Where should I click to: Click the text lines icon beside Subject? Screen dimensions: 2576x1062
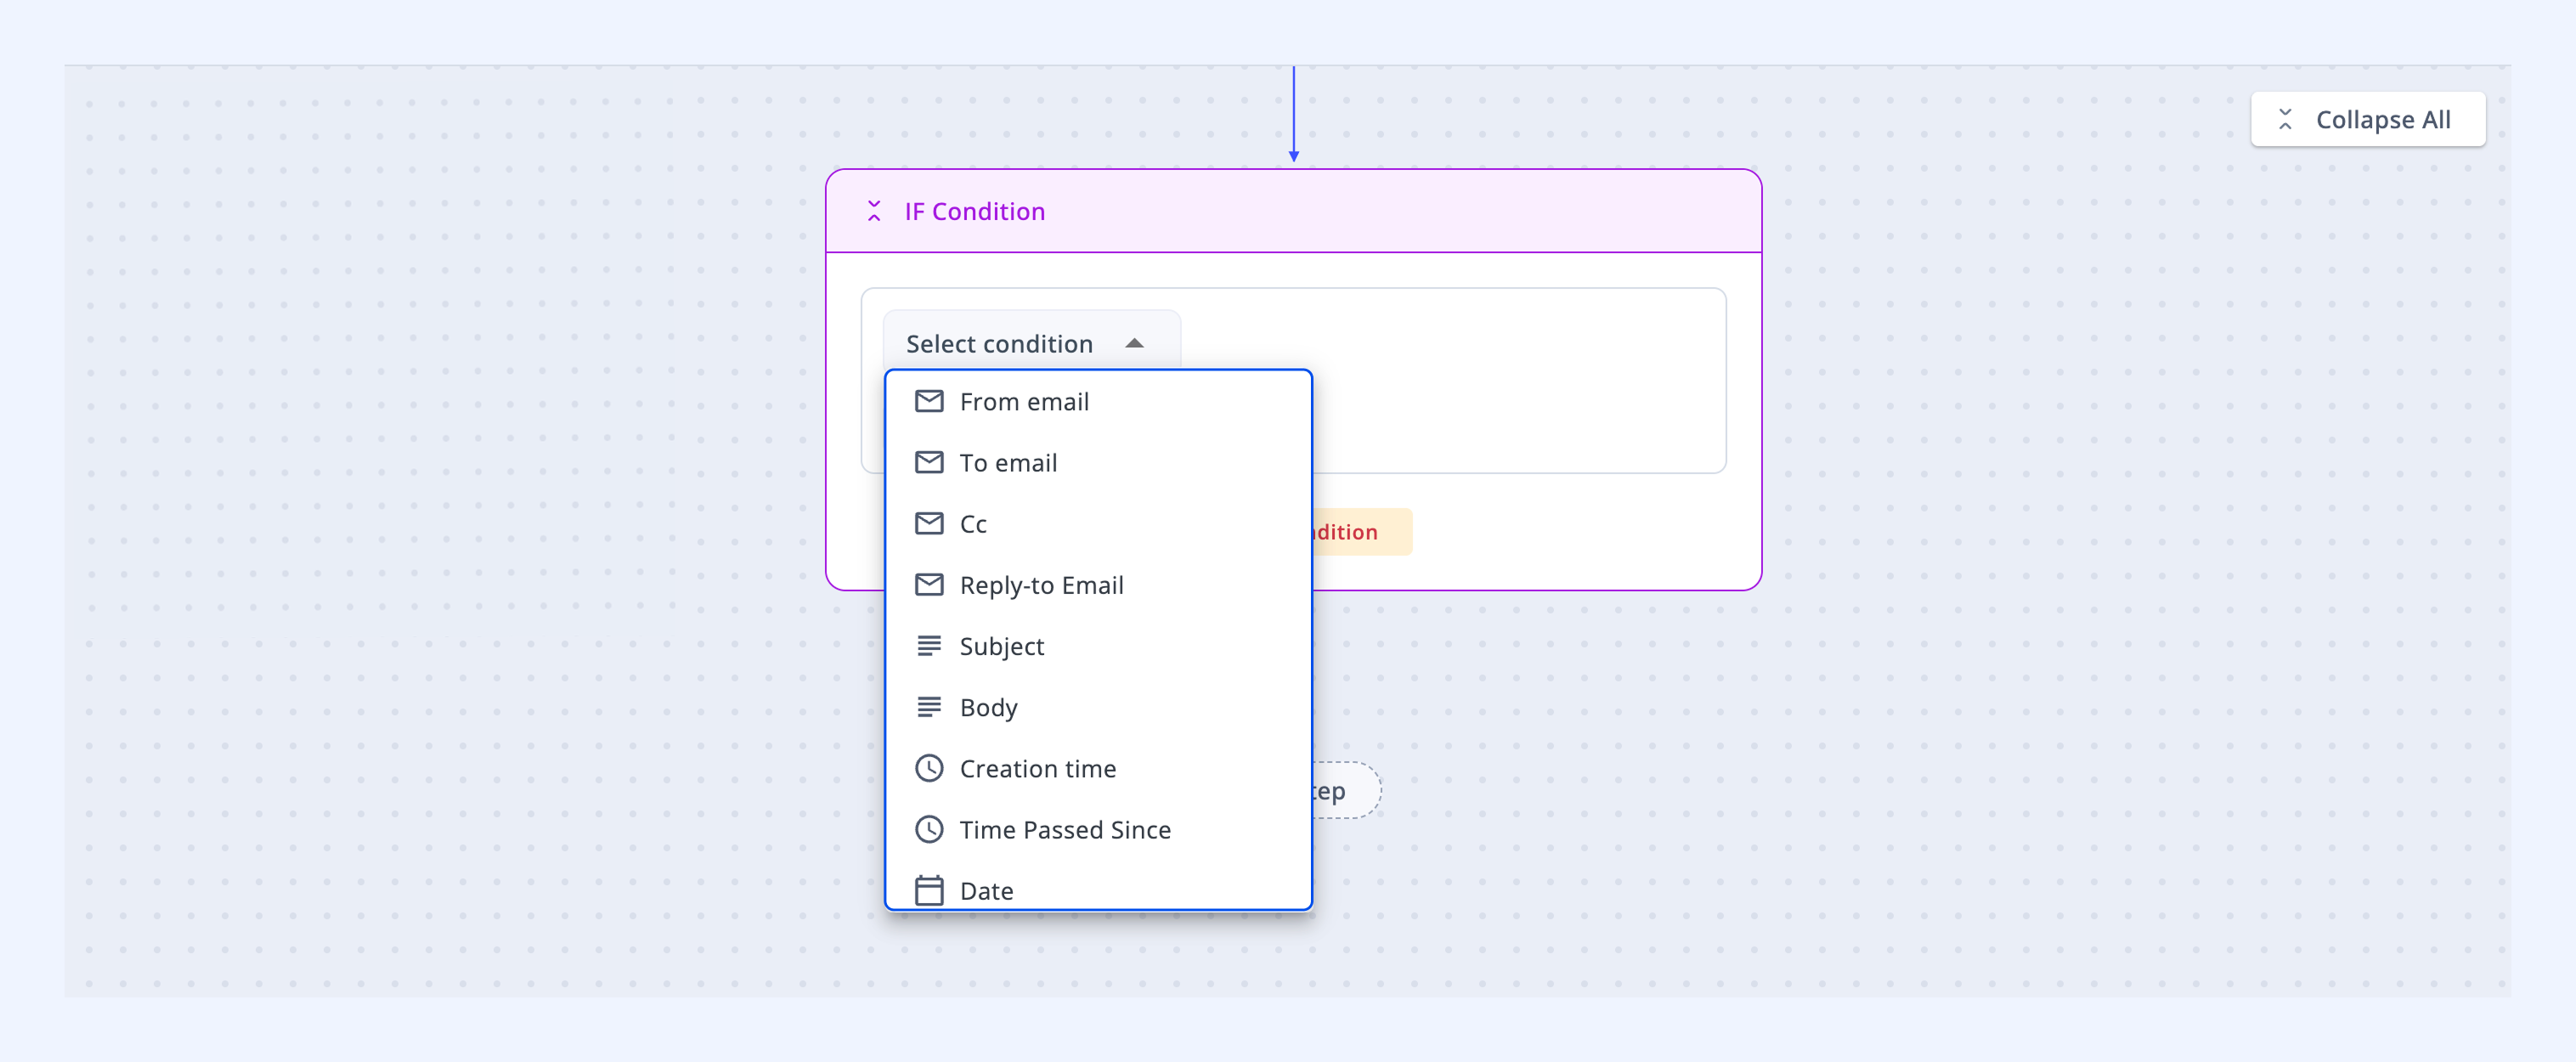(929, 646)
